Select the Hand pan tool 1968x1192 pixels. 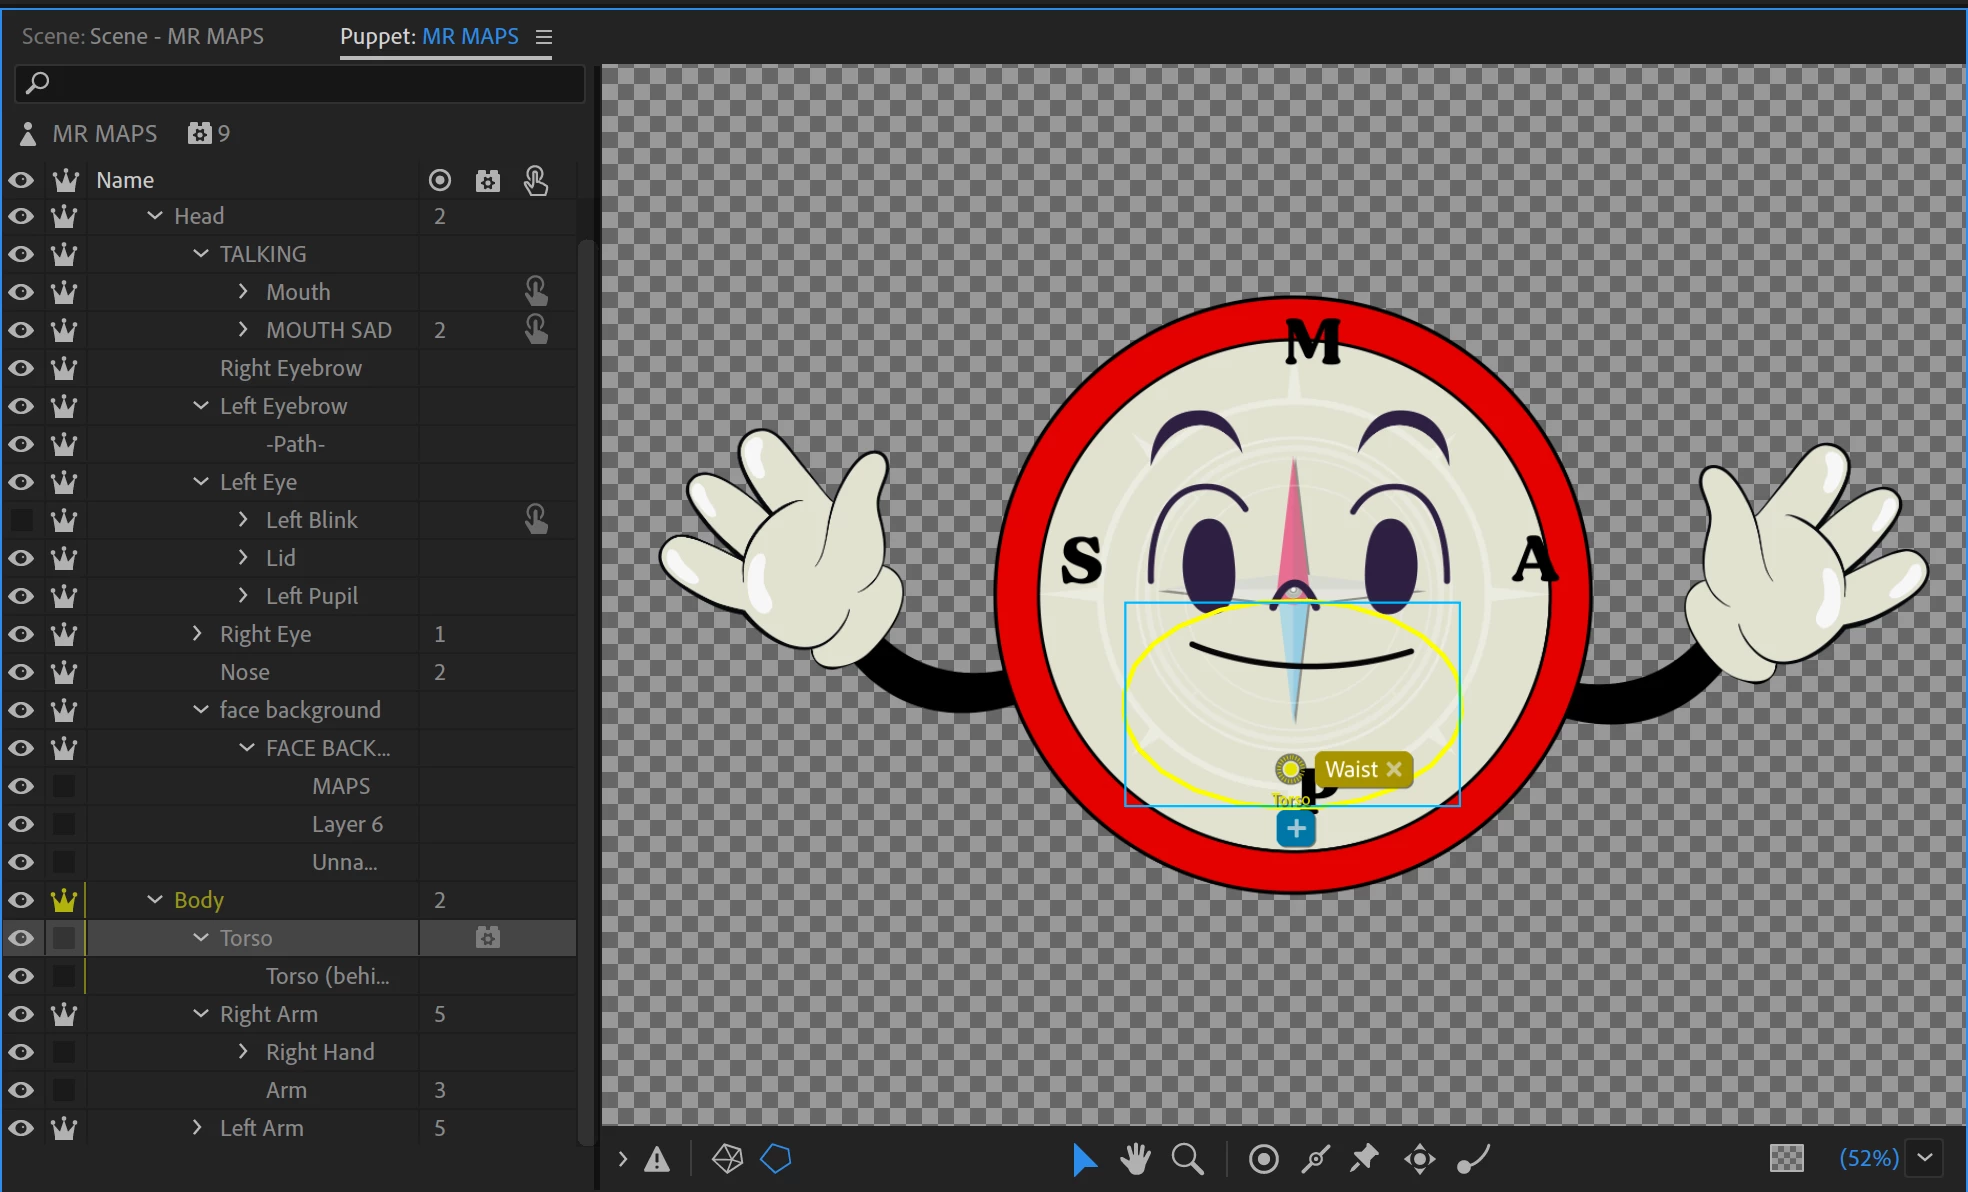click(1135, 1159)
